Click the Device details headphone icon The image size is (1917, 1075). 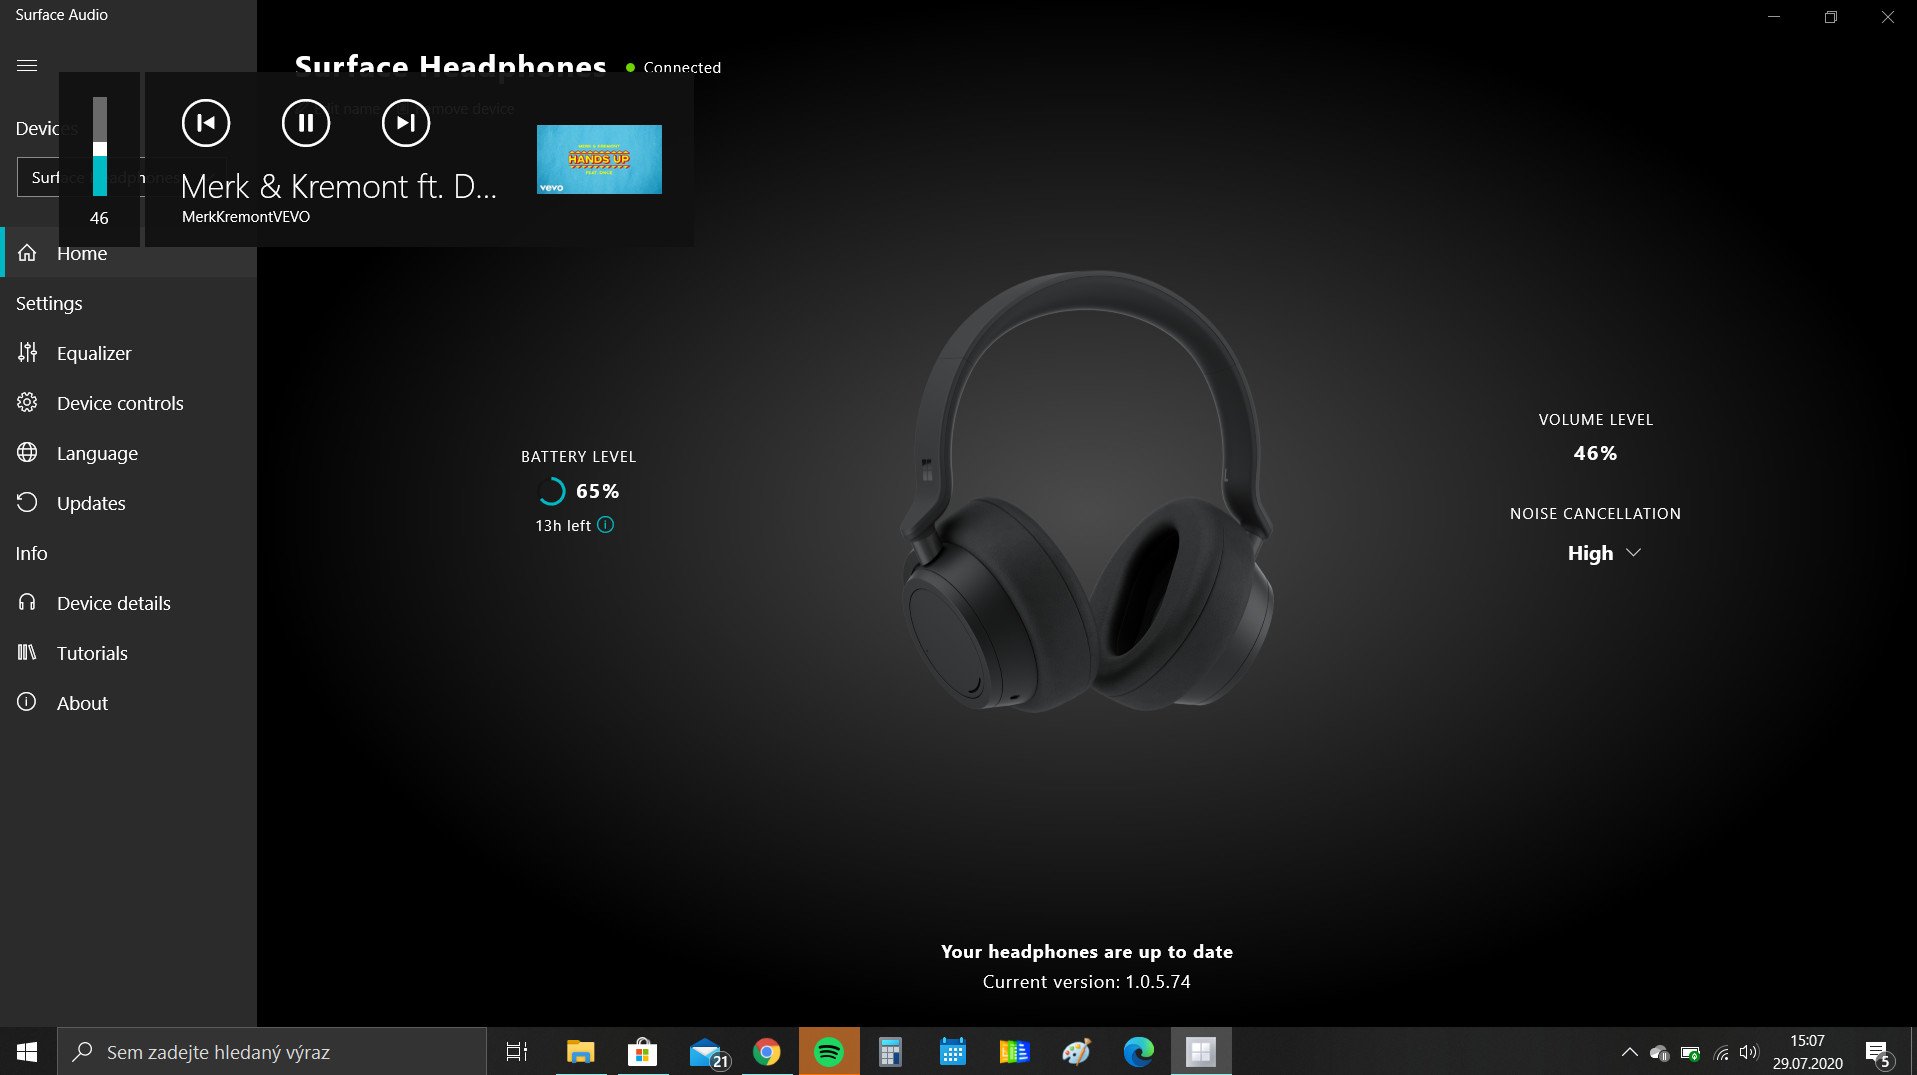point(27,602)
